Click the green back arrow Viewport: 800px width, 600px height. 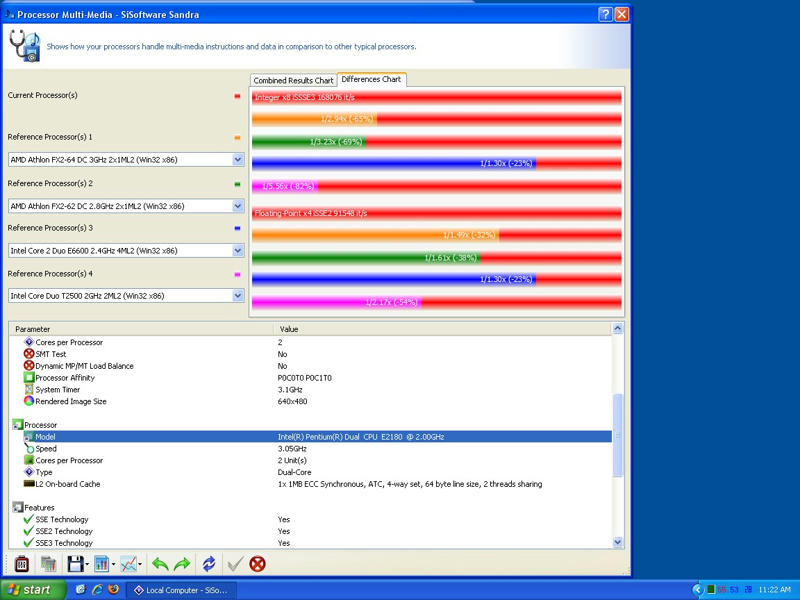(160, 564)
